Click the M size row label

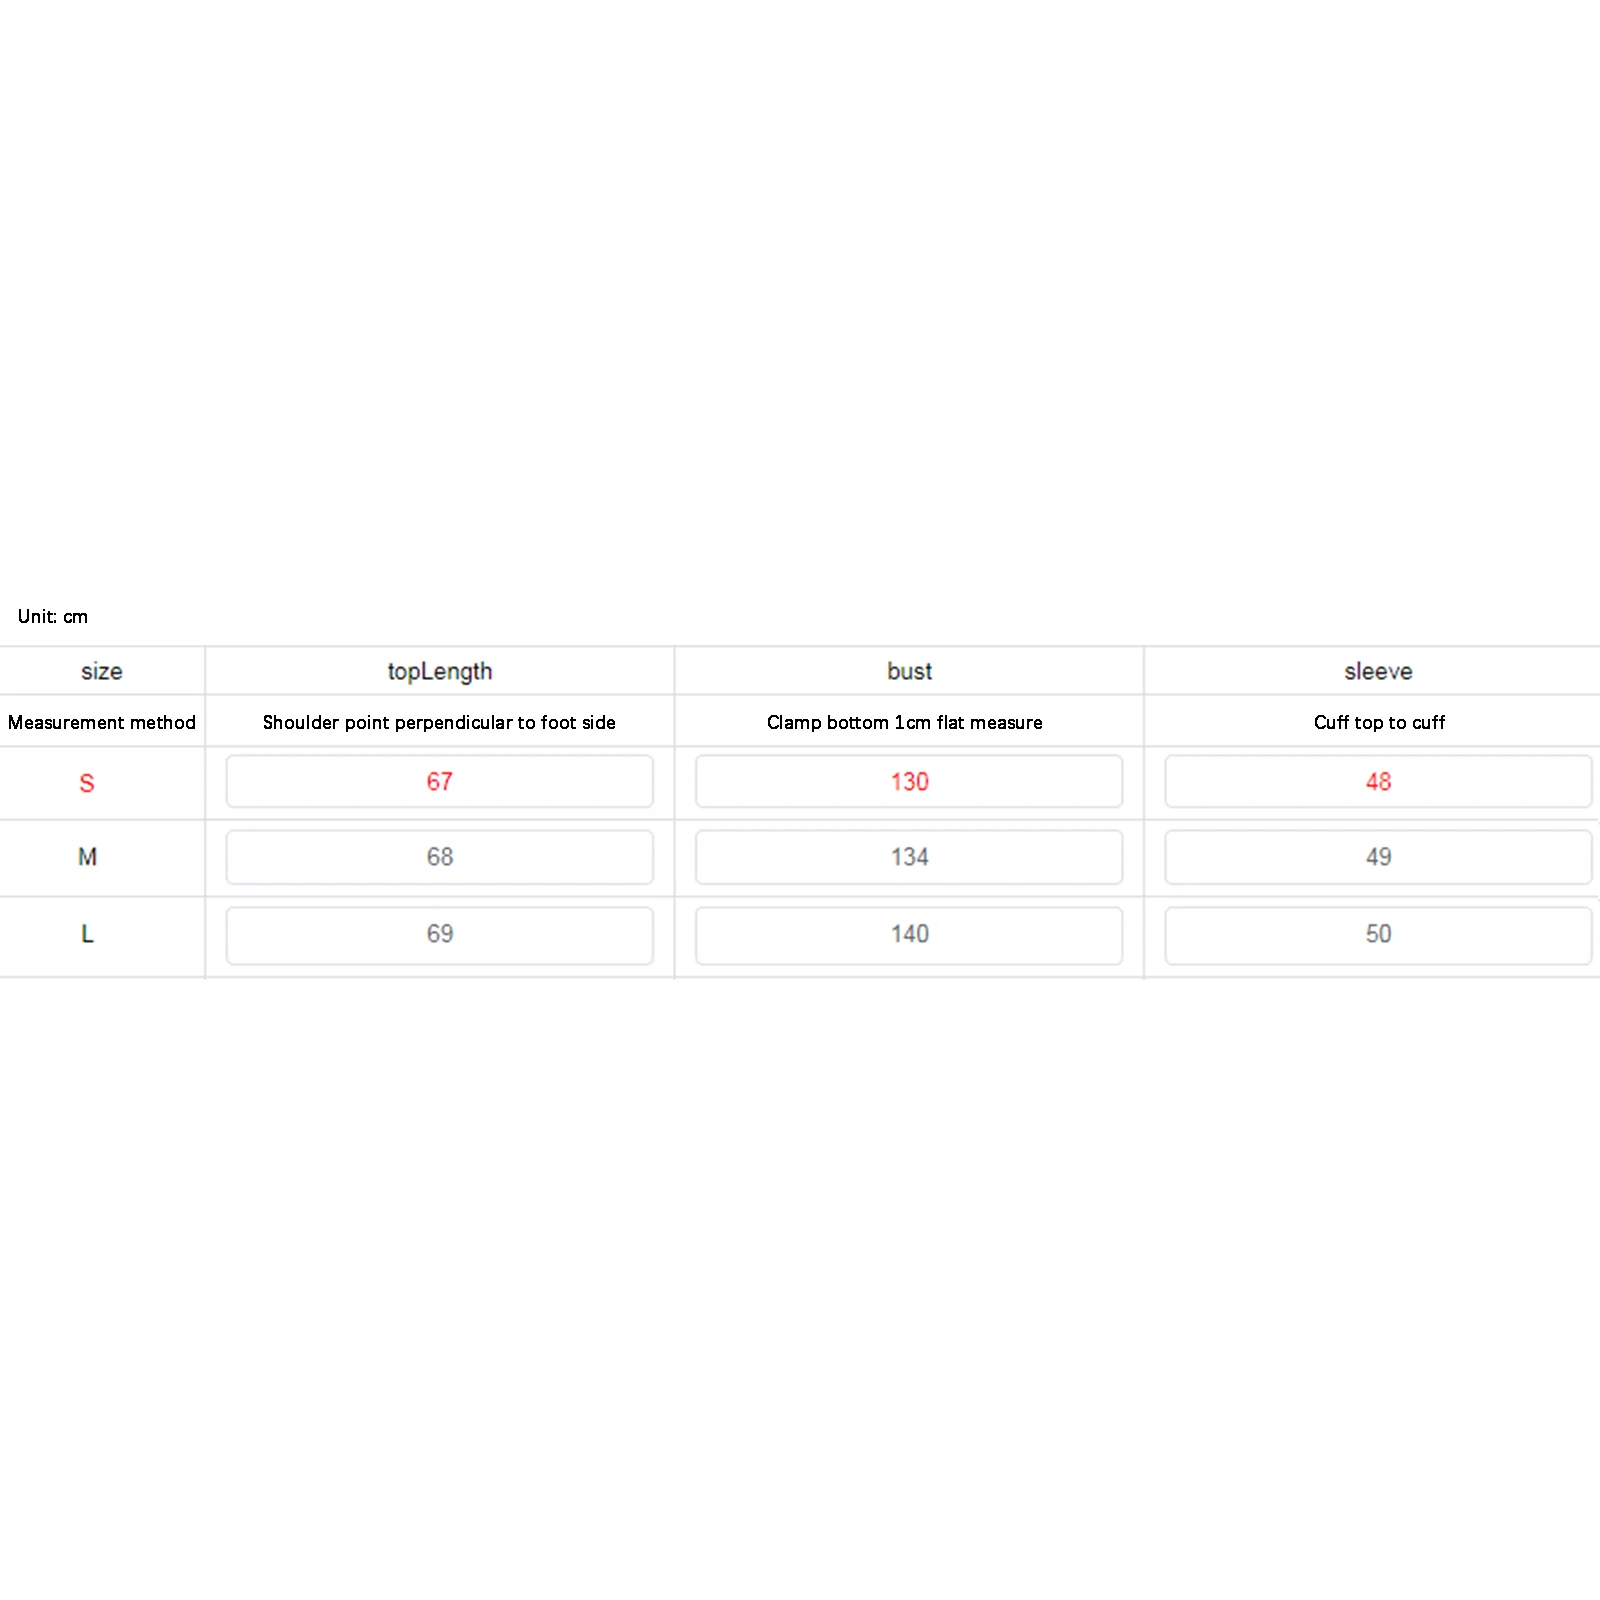click(x=87, y=857)
